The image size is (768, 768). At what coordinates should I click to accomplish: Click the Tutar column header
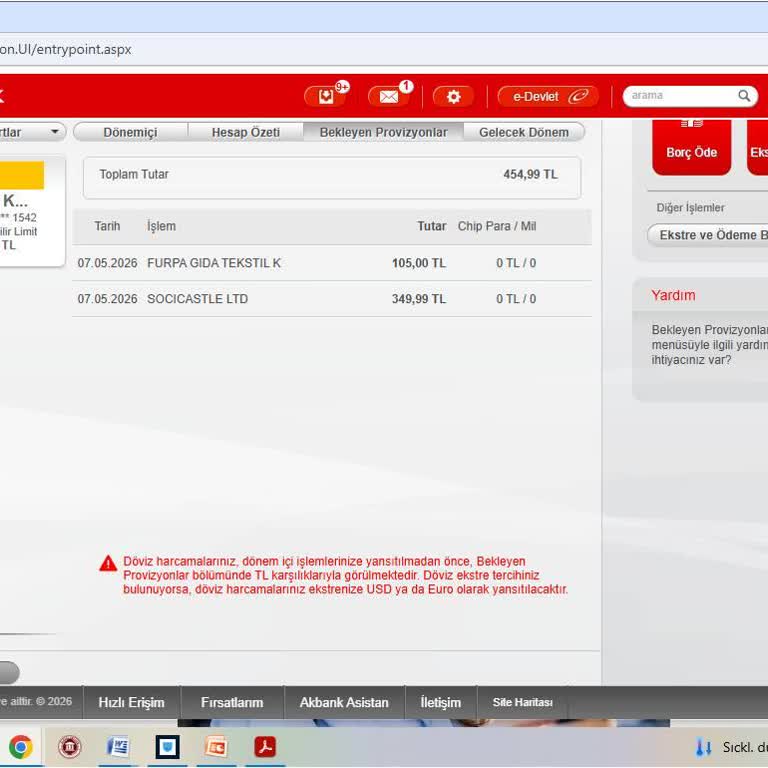click(x=432, y=226)
